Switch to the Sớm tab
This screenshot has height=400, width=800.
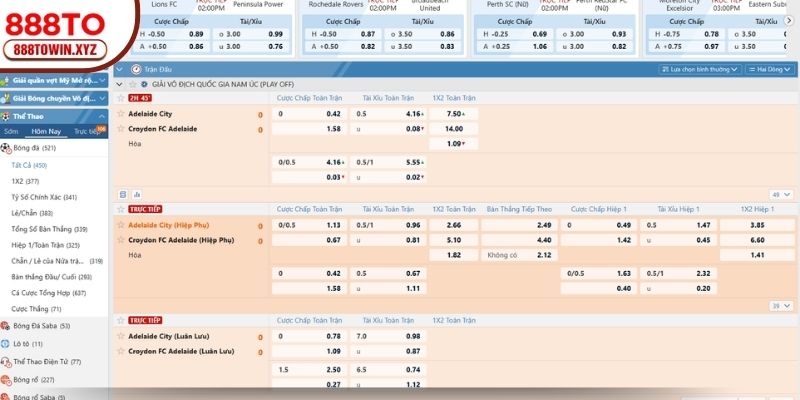click(11, 132)
